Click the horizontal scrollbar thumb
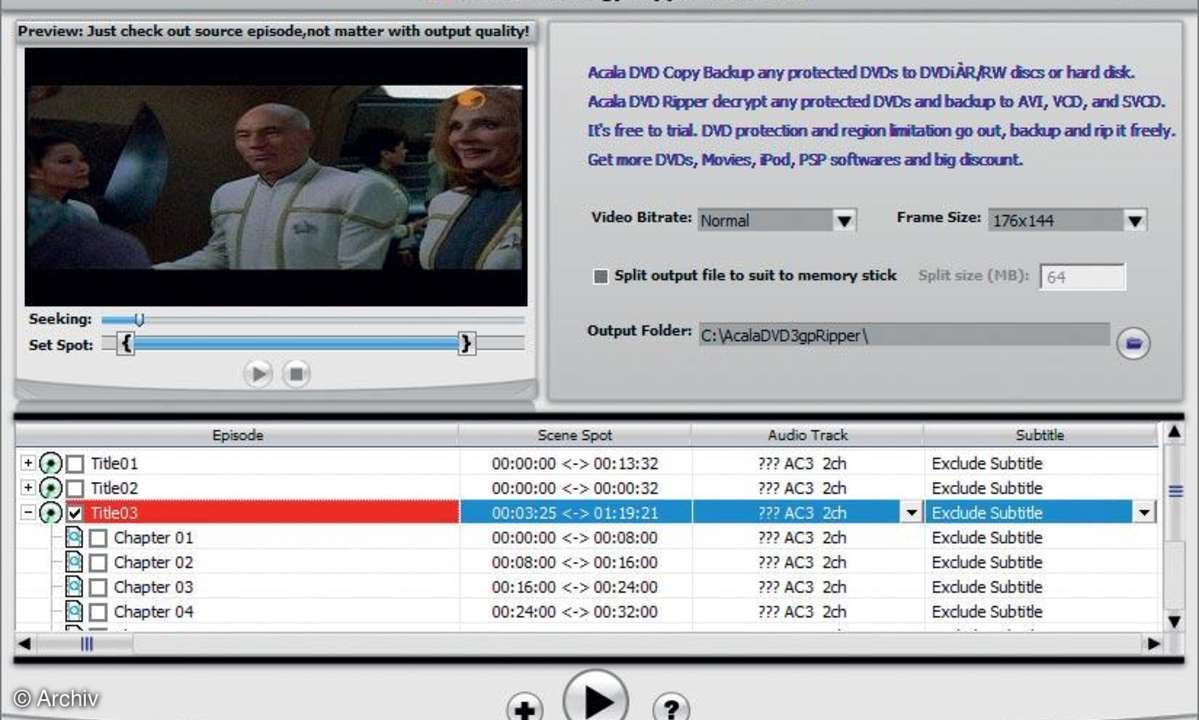Viewport: 1199px width, 720px height. coord(86,644)
